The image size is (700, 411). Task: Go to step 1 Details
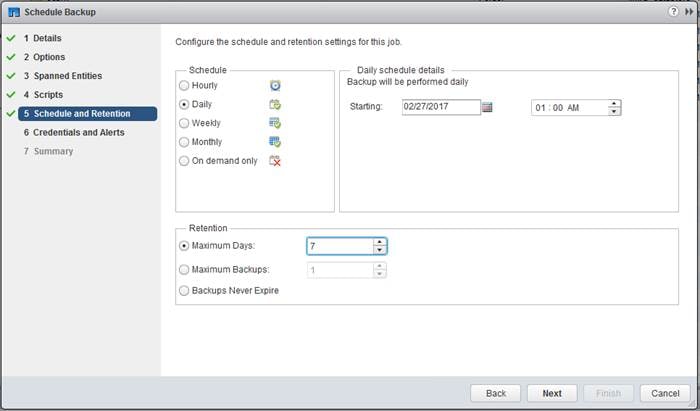43,38
